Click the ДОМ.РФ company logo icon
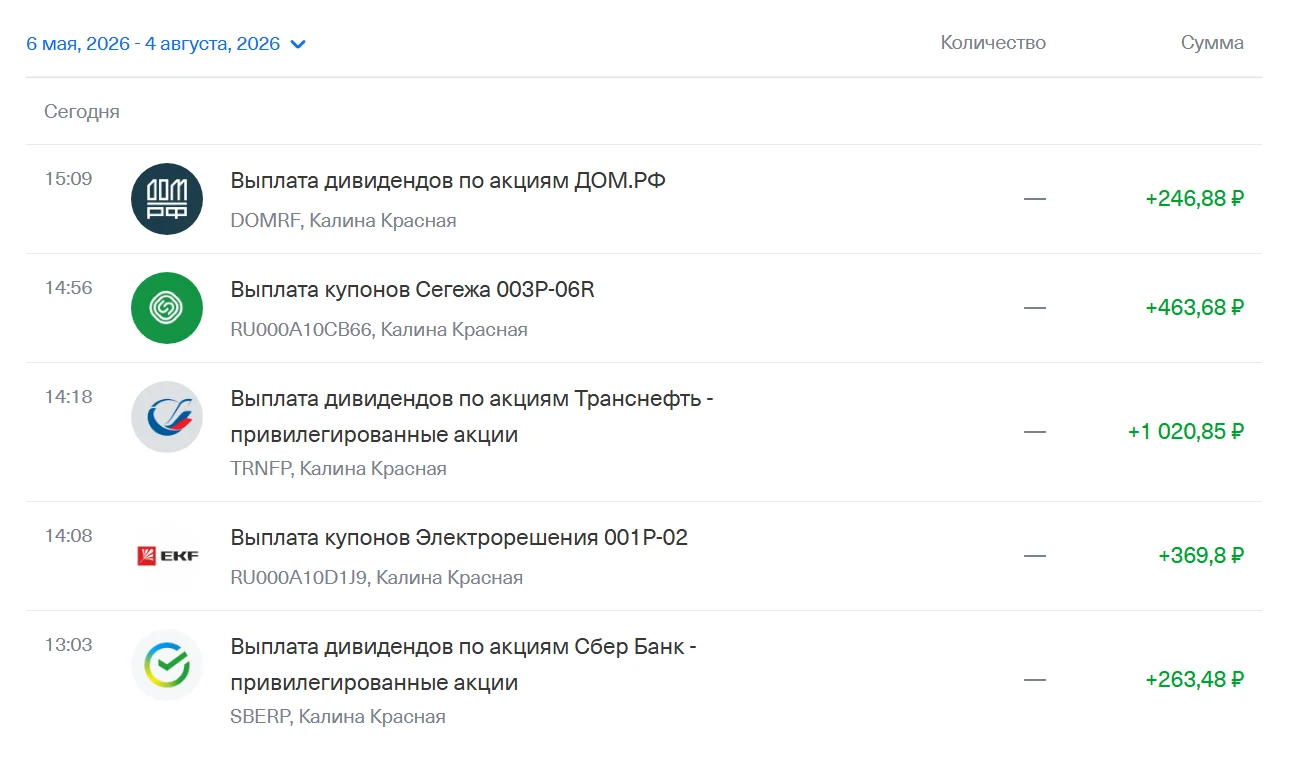The height and width of the screenshot is (769, 1303). (167, 199)
